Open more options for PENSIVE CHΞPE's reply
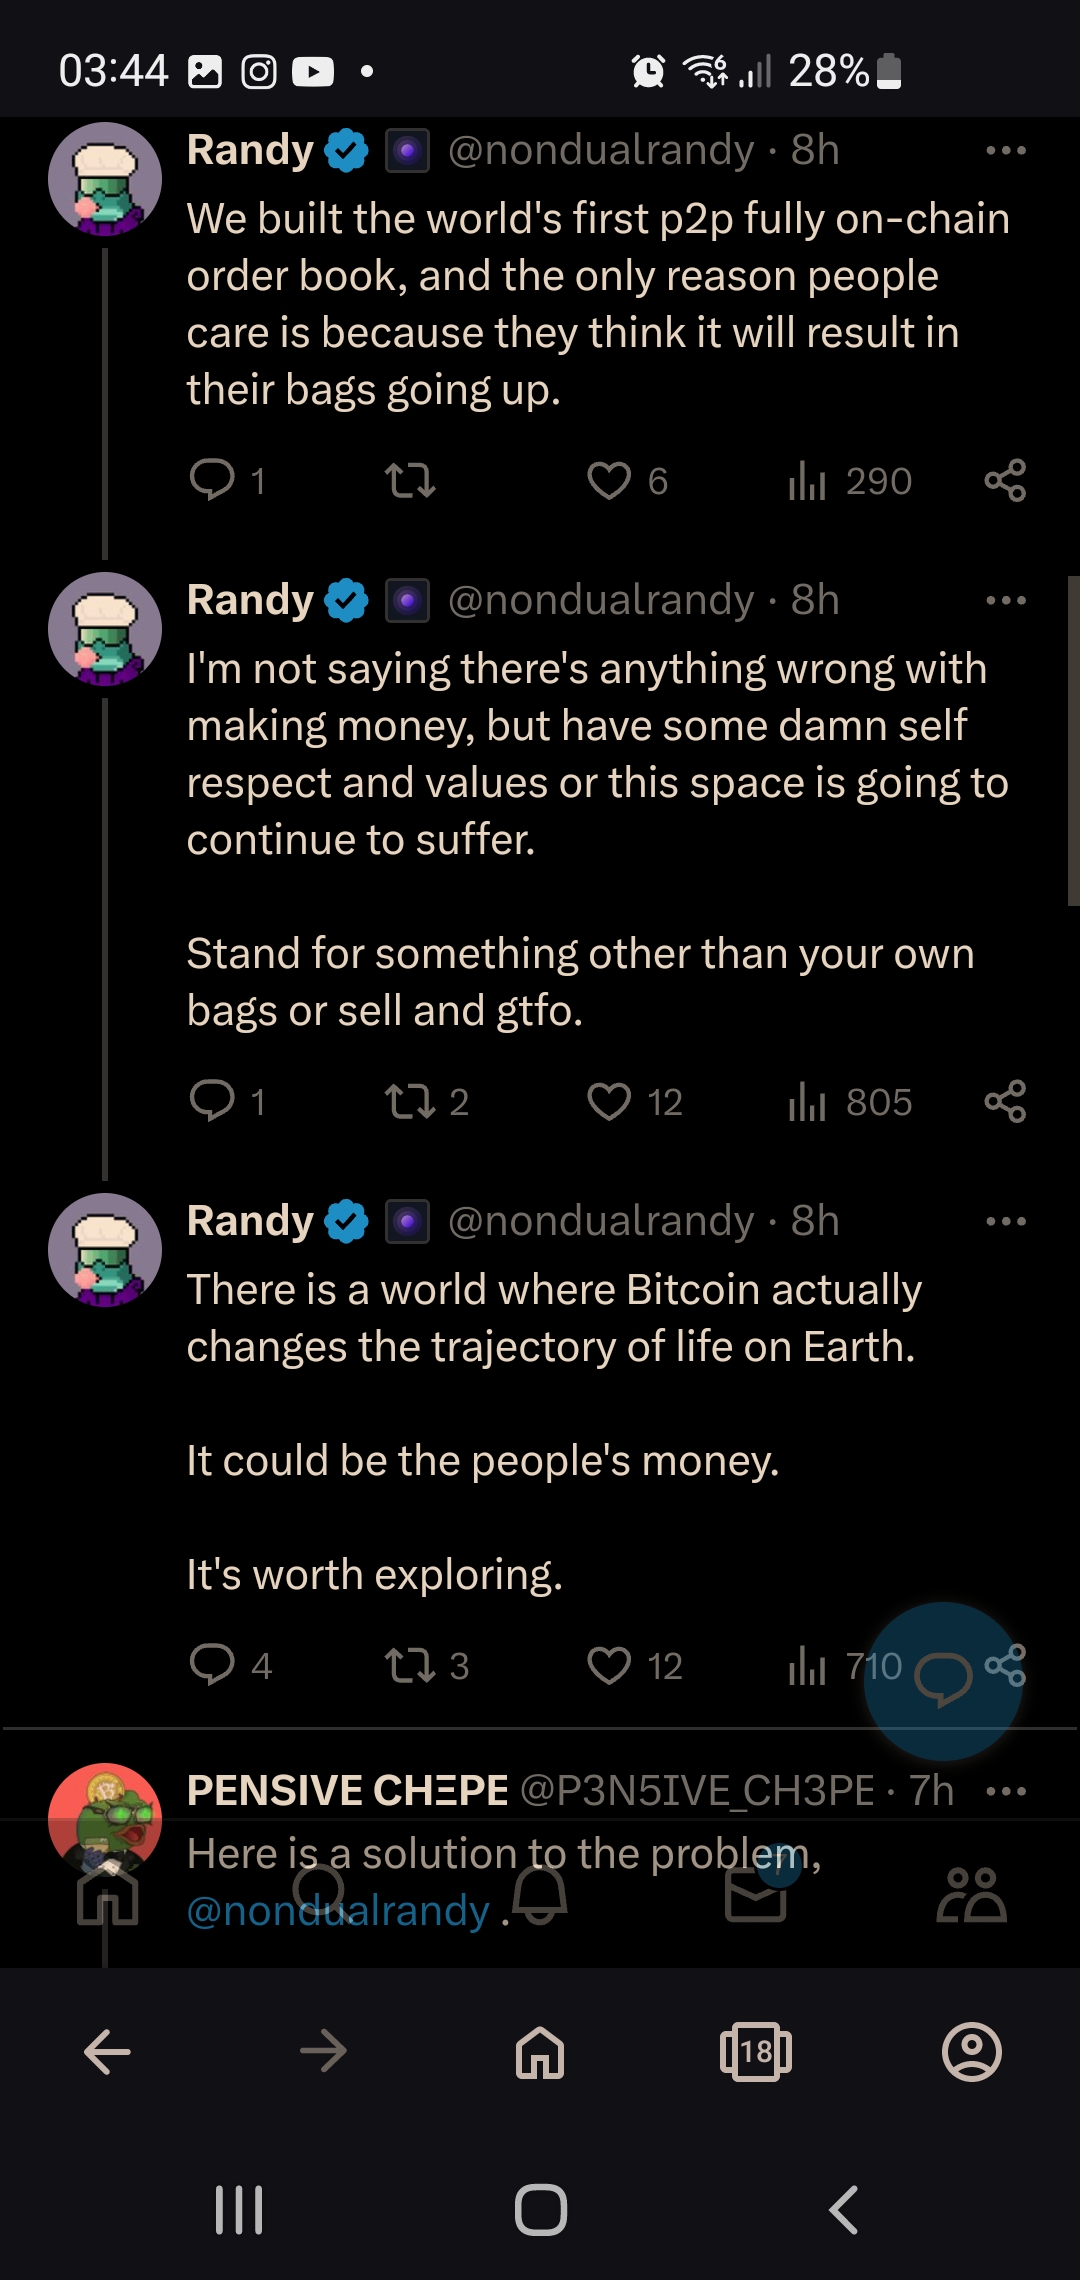Image resolution: width=1080 pixels, height=2280 pixels. click(1006, 1791)
